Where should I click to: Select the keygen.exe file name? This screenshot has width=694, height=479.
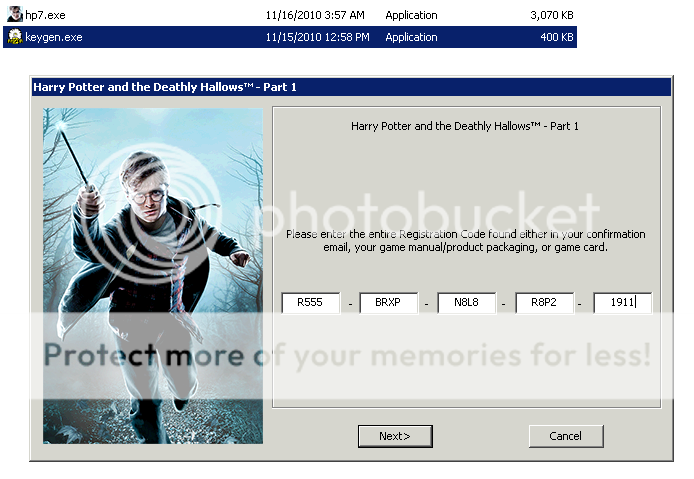[54, 37]
